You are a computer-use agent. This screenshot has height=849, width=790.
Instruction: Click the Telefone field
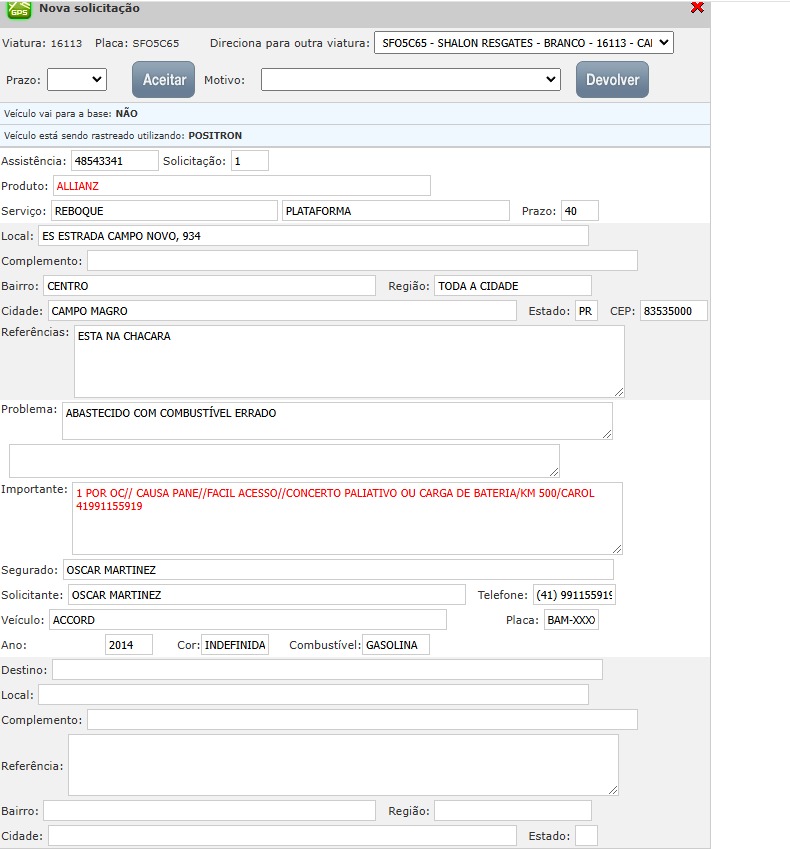[x=574, y=595]
